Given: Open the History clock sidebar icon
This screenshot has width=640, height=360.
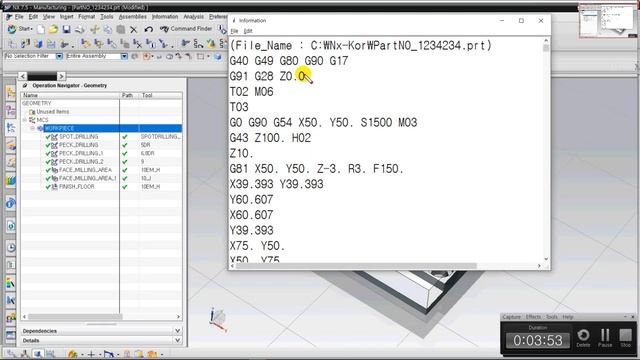Looking at the screenshot, I should click(11, 247).
